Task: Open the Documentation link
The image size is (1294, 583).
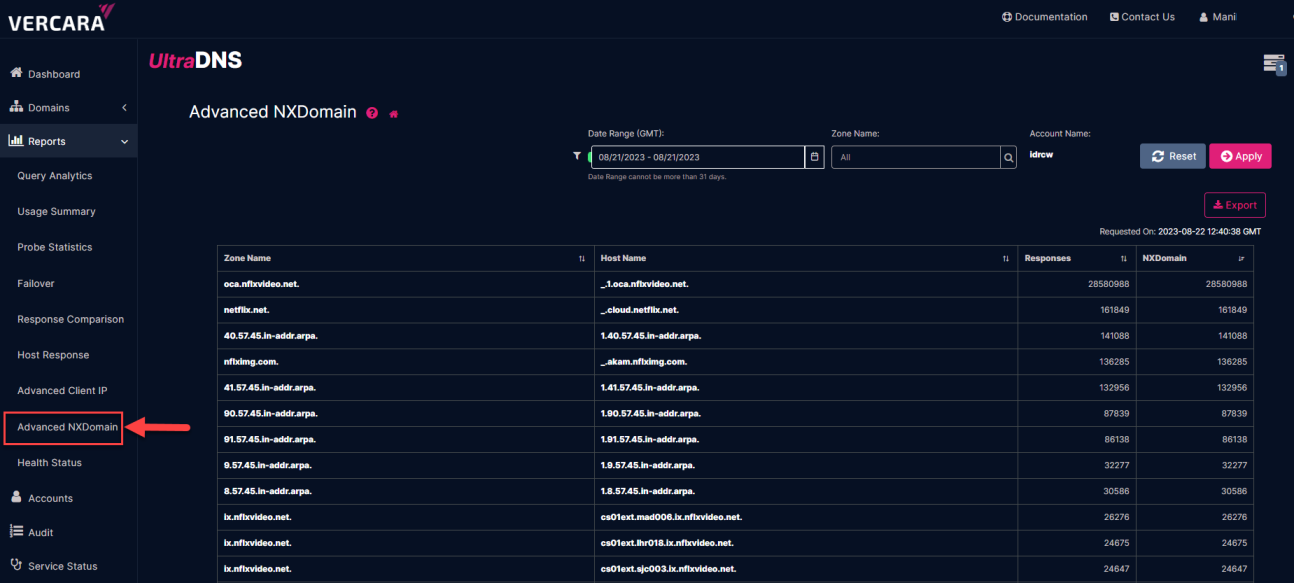Action: click(1044, 17)
